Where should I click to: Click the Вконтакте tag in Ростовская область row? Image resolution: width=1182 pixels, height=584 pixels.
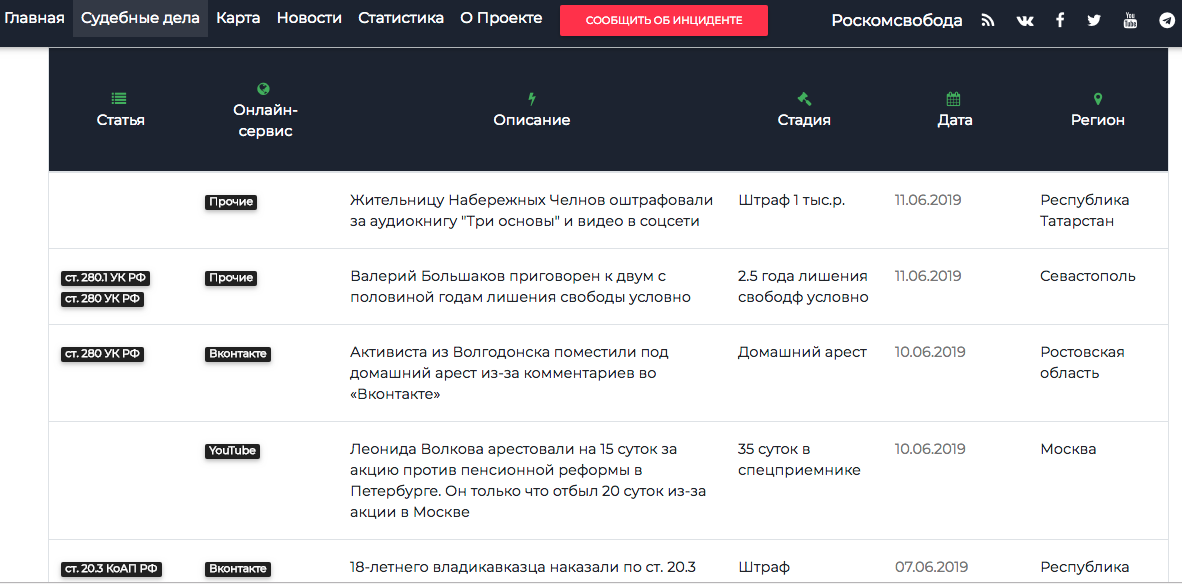(x=237, y=353)
